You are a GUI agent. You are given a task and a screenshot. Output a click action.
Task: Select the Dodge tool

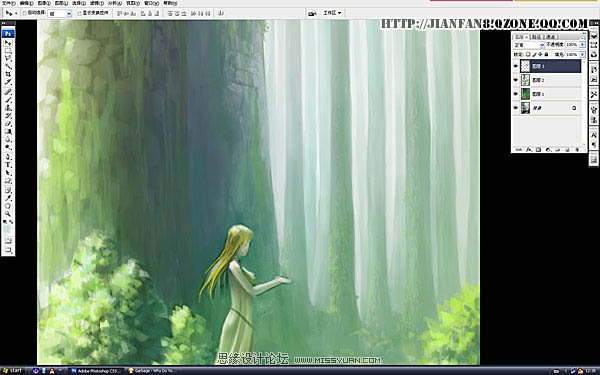click(x=8, y=147)
